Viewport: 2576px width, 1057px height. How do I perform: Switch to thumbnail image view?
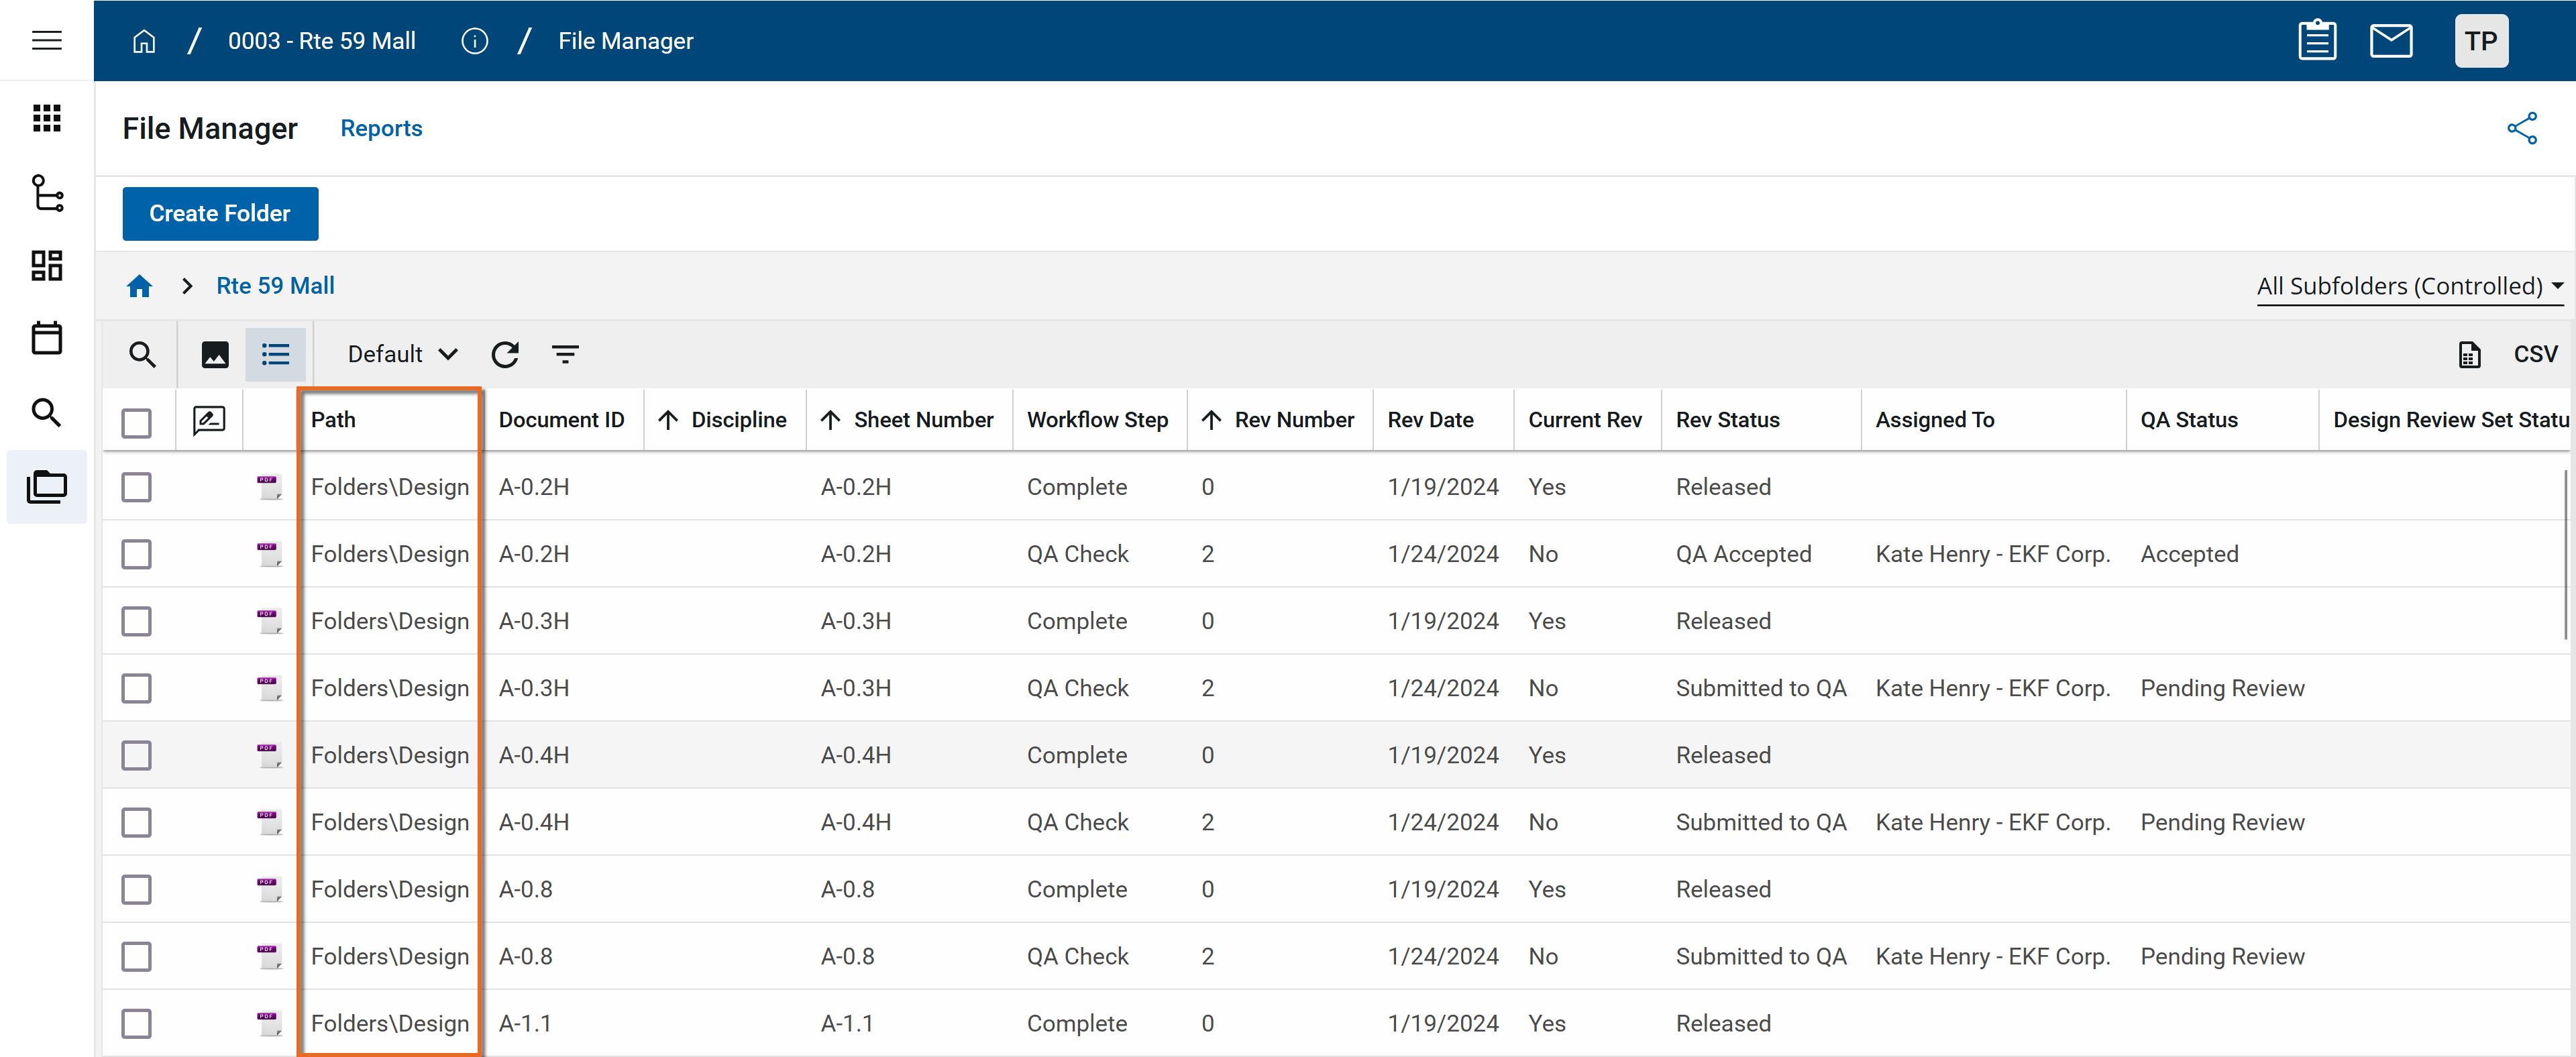point(215,354)
